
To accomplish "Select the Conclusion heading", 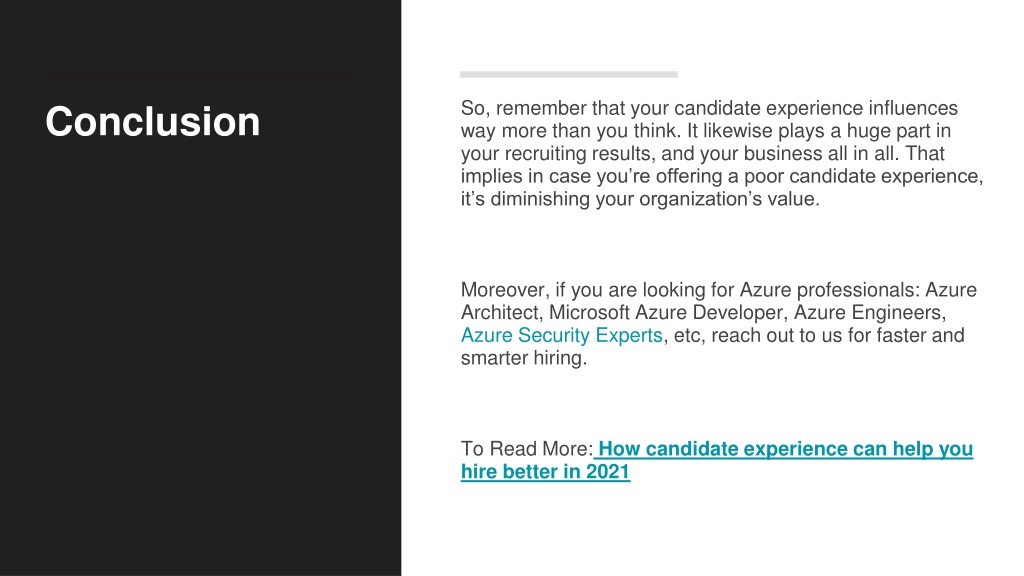I will (153, 121).
